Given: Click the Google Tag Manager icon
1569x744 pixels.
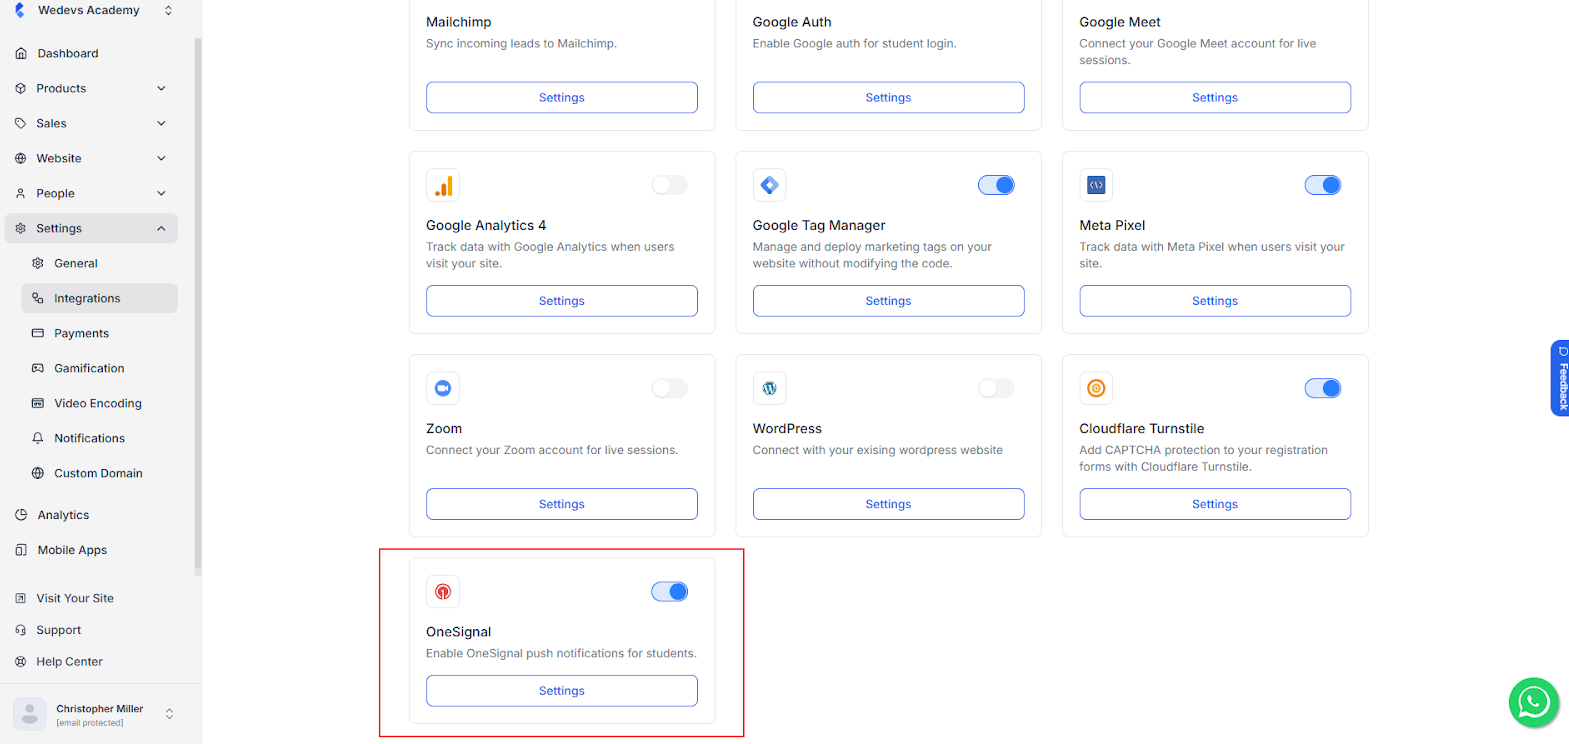Looking at the screenshot, I should (x=769, y=186).
